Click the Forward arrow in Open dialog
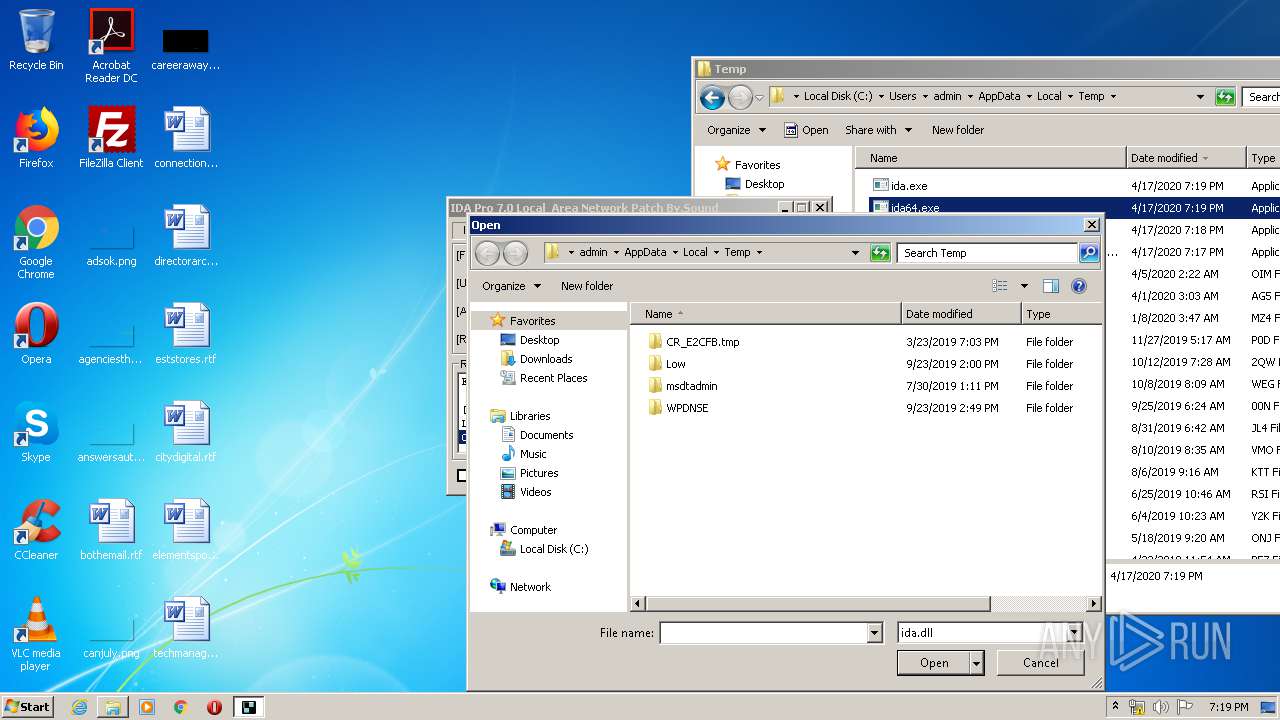This screenshot has width=1280, height=720. tap(515, 253)
